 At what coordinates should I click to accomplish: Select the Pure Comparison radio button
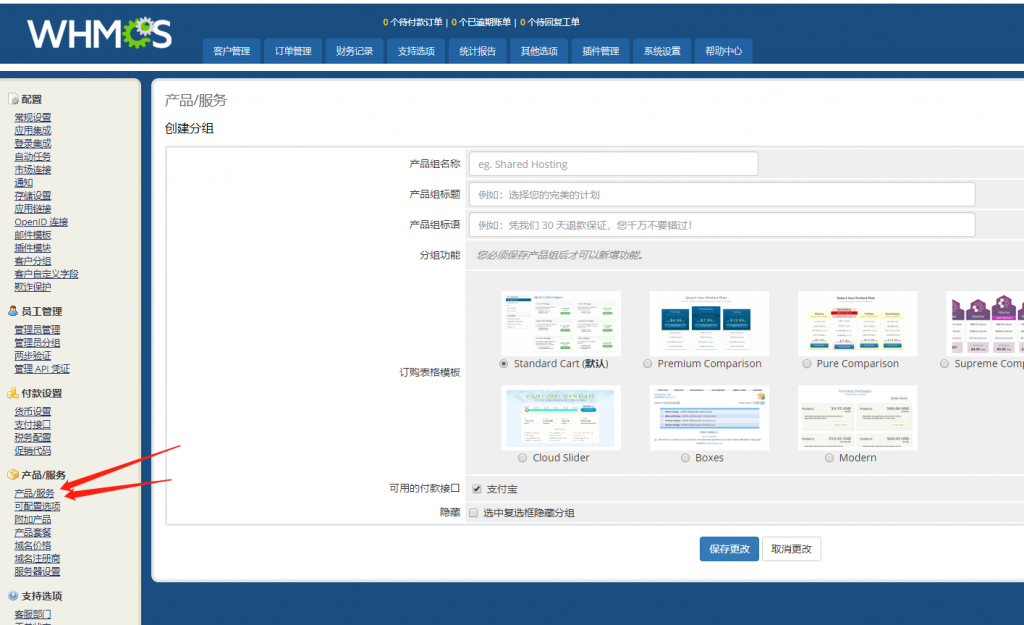coord(805,364)
